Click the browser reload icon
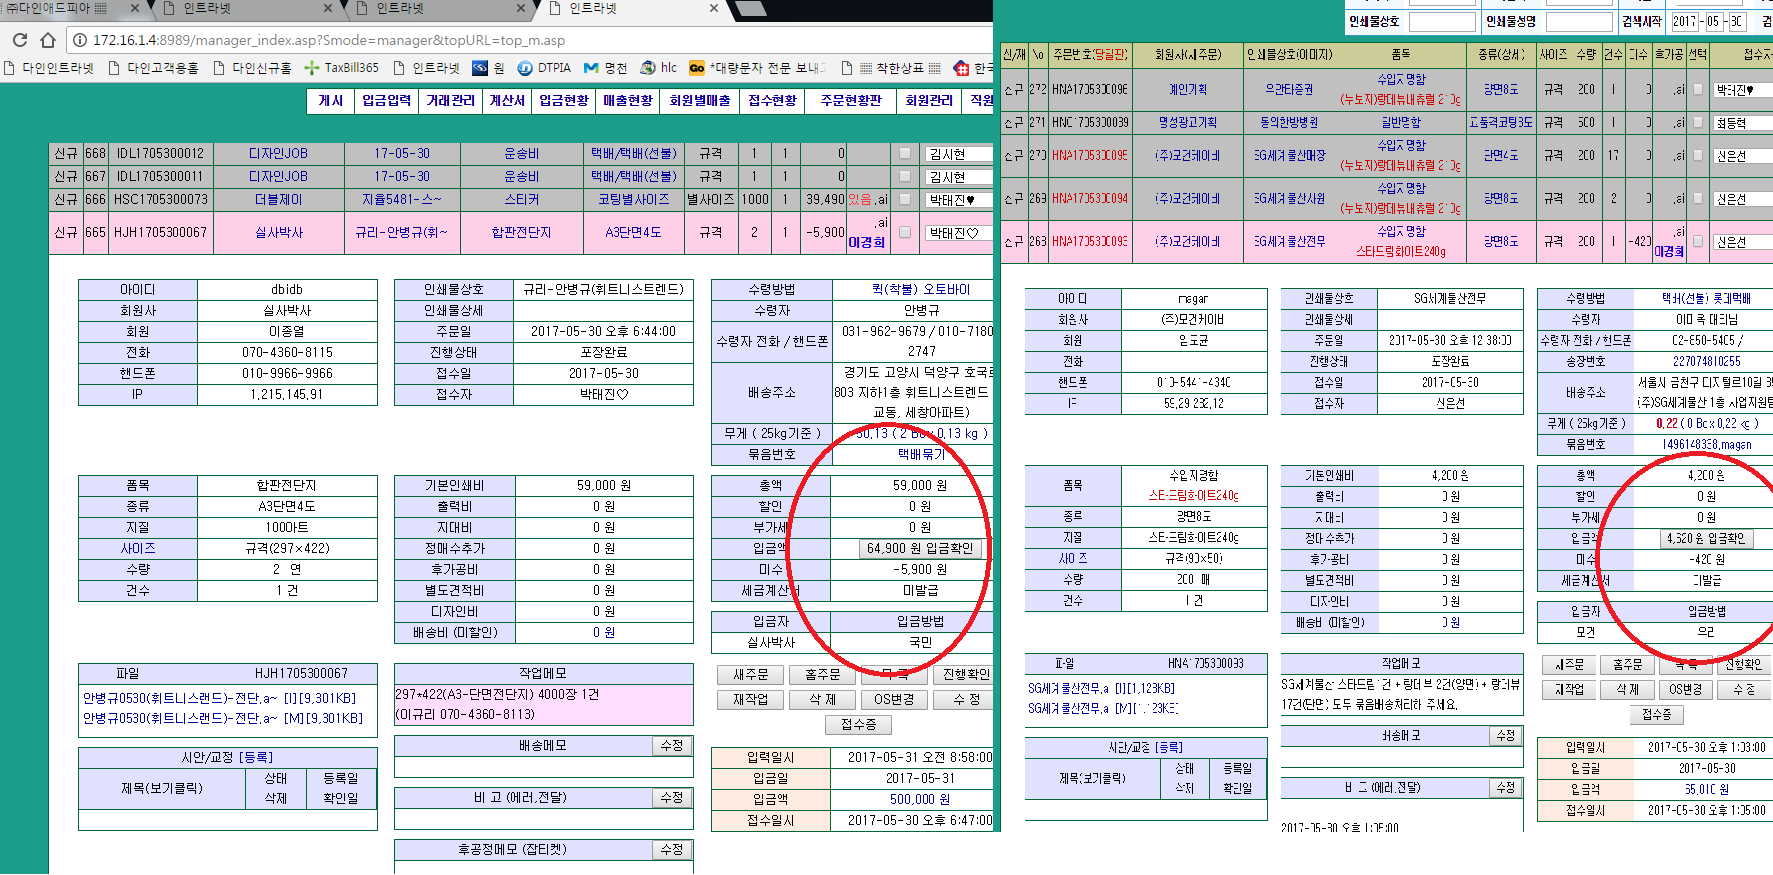 (x=20, y=40)
